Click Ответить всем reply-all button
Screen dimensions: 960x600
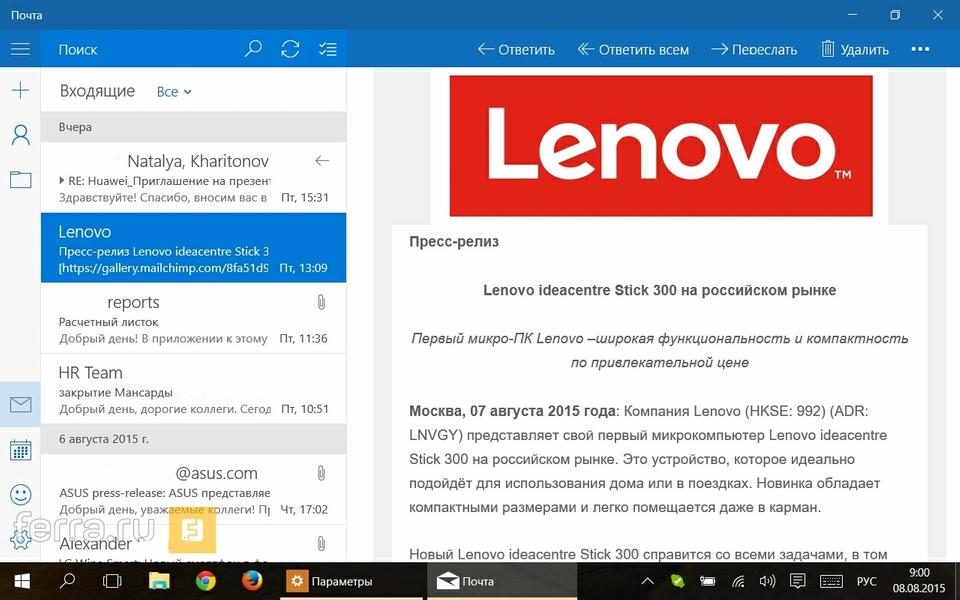click(633, 49)
